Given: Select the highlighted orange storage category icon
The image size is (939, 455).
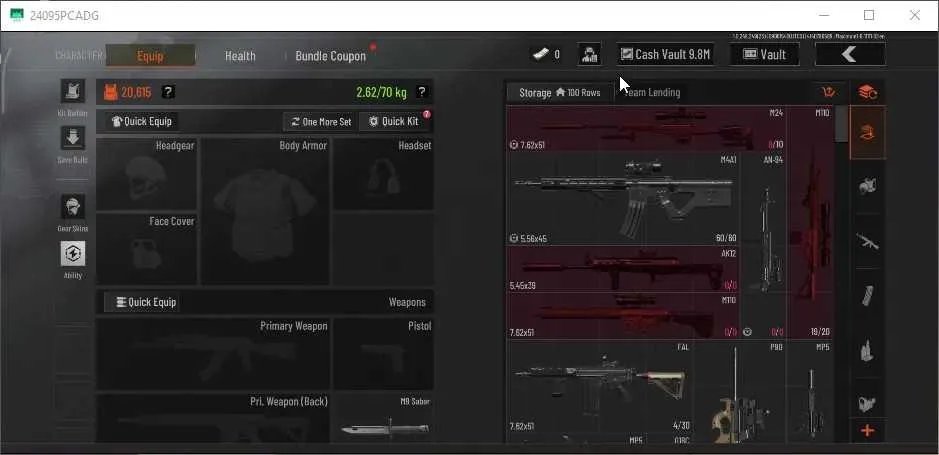Looking at the screenshot, I should [868, 133].
